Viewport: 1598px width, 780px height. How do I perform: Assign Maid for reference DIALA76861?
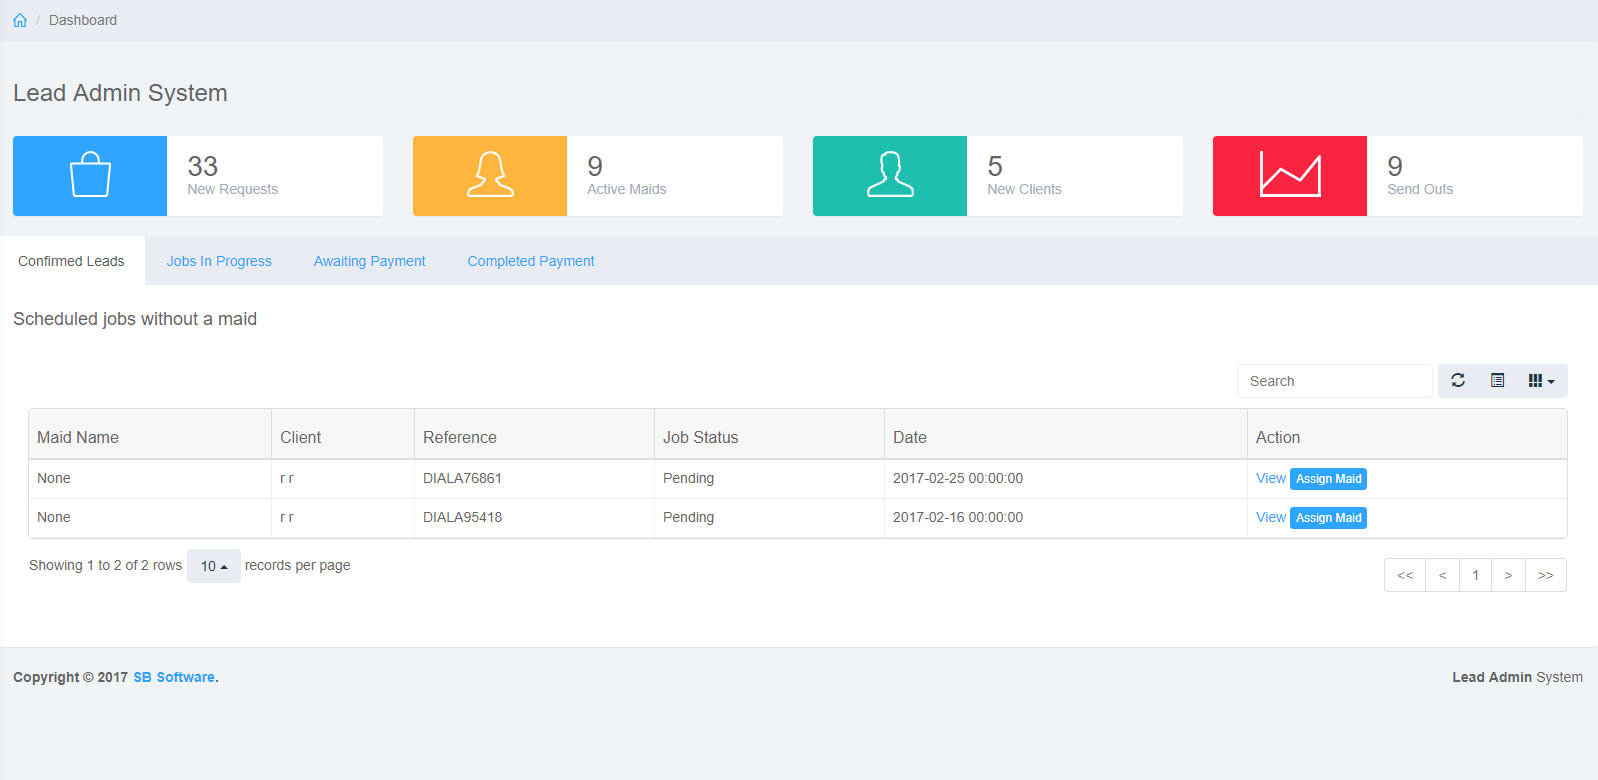(x=1328, y=479)
